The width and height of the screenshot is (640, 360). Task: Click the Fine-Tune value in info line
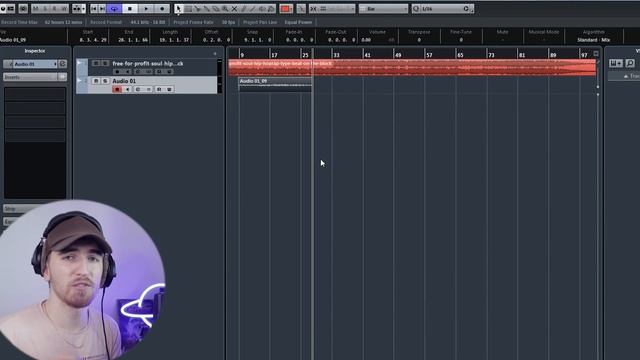click(x=461, y=40)
